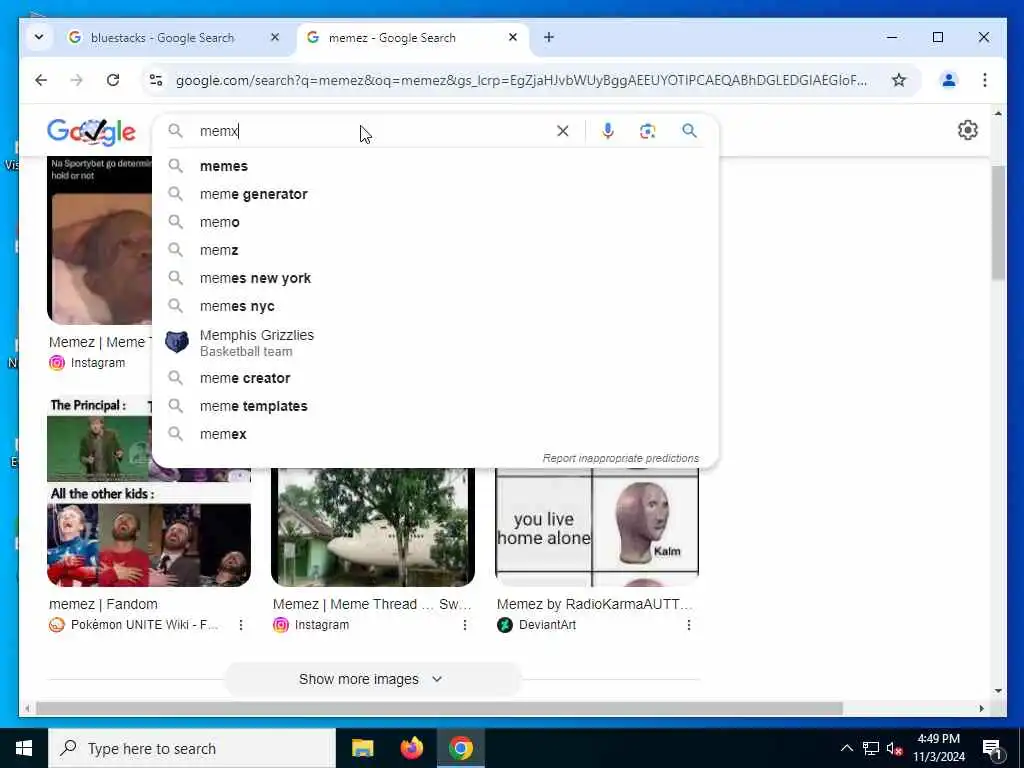Search by image with Lens

[647, 131]
